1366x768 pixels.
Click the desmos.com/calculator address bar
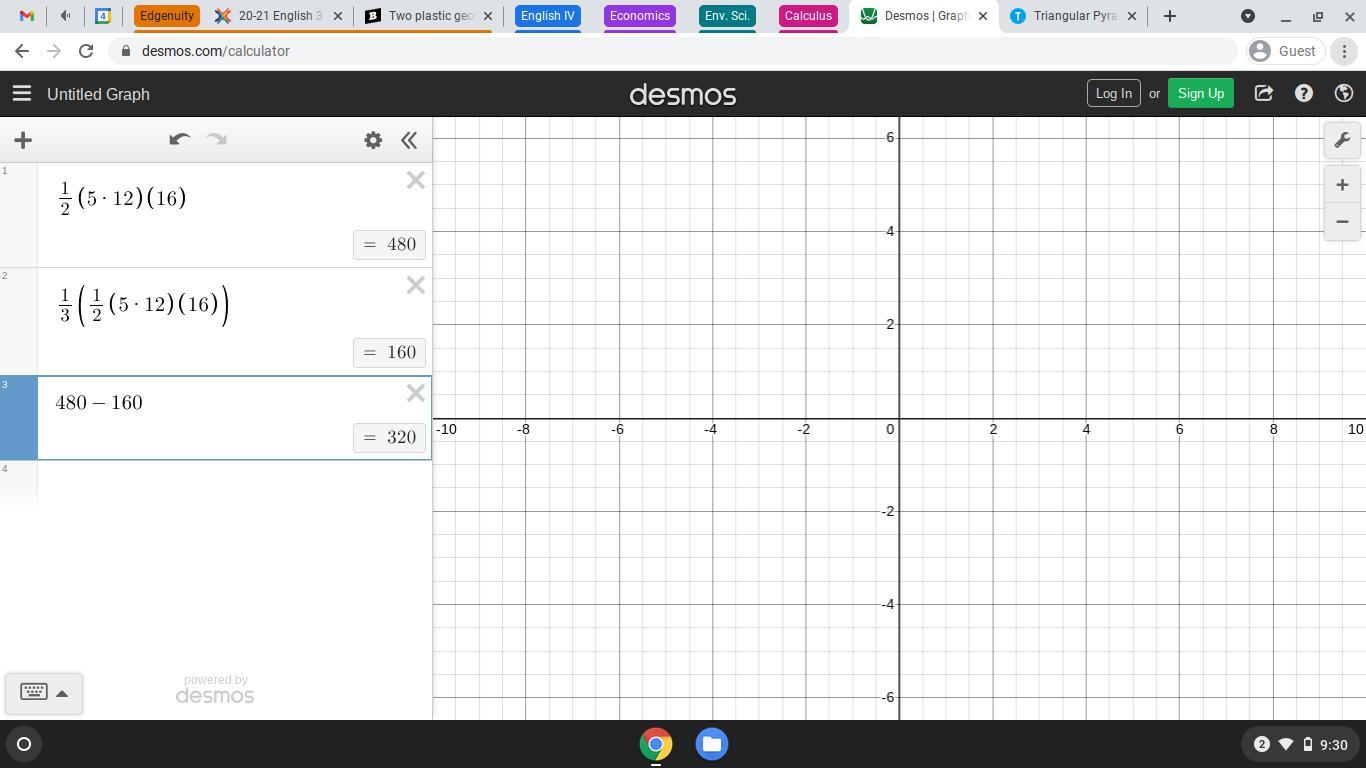(x=672, y=51)
